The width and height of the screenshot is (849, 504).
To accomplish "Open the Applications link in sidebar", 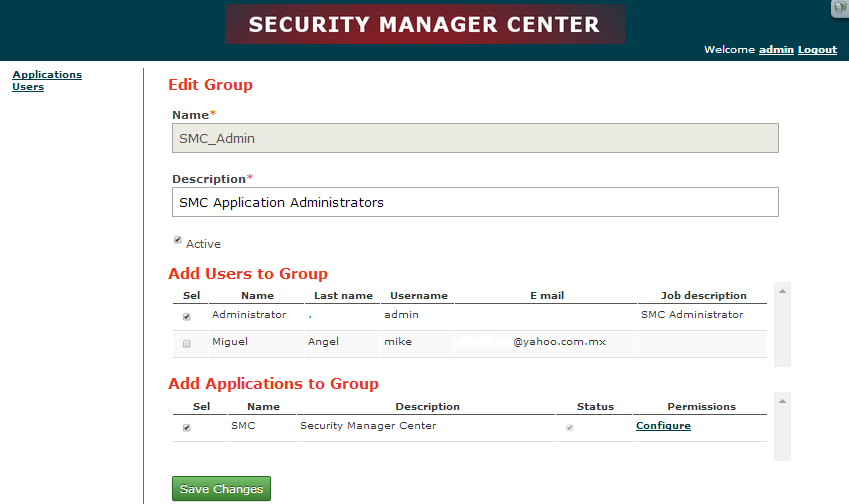I will coord(47,75).
